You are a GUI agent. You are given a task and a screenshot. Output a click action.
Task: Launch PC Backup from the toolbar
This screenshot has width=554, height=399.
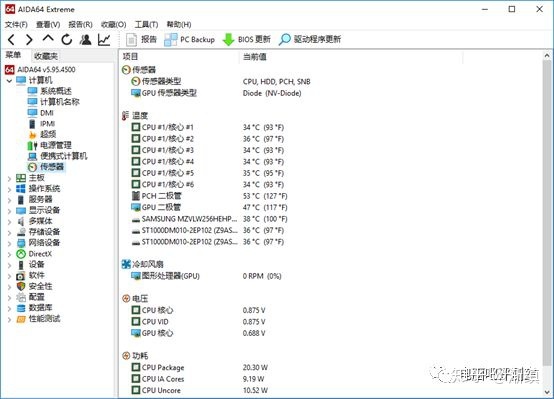[x=189, y=39]
